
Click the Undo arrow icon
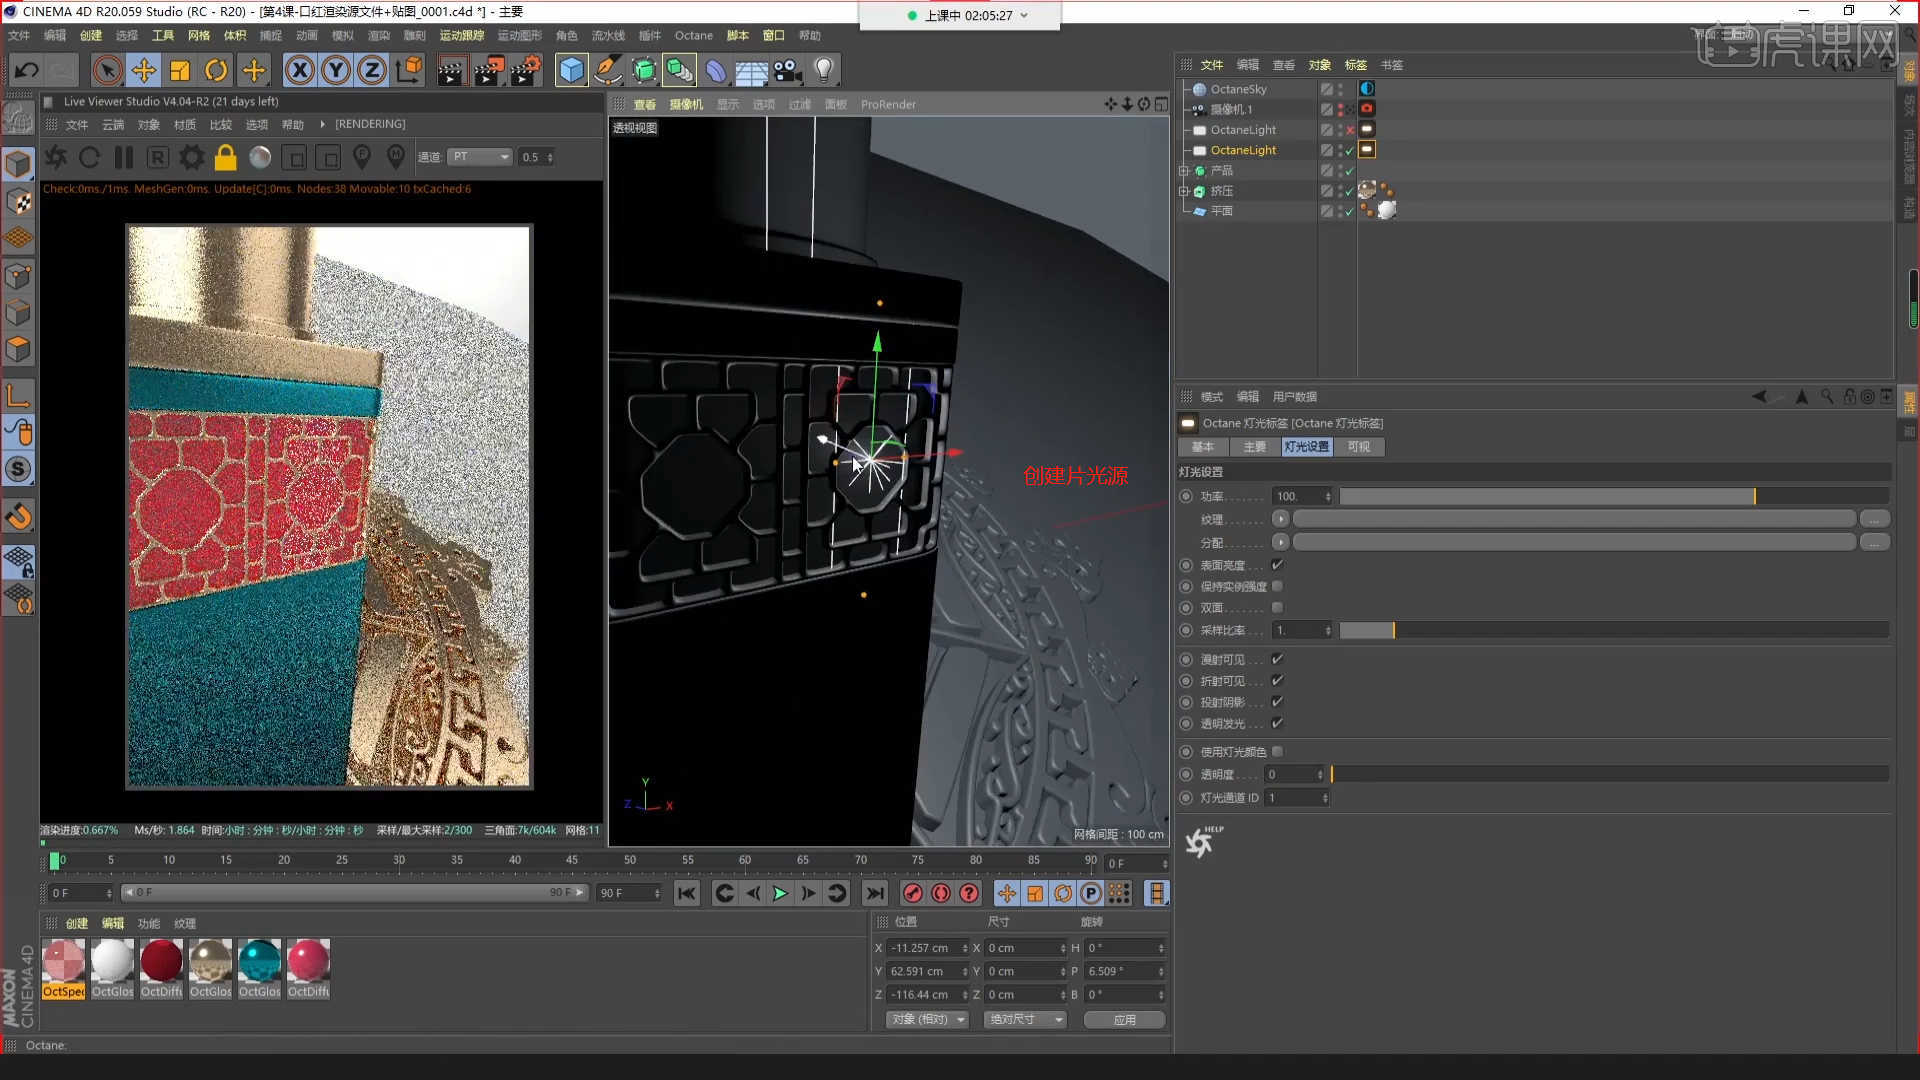tap(27, 70)
